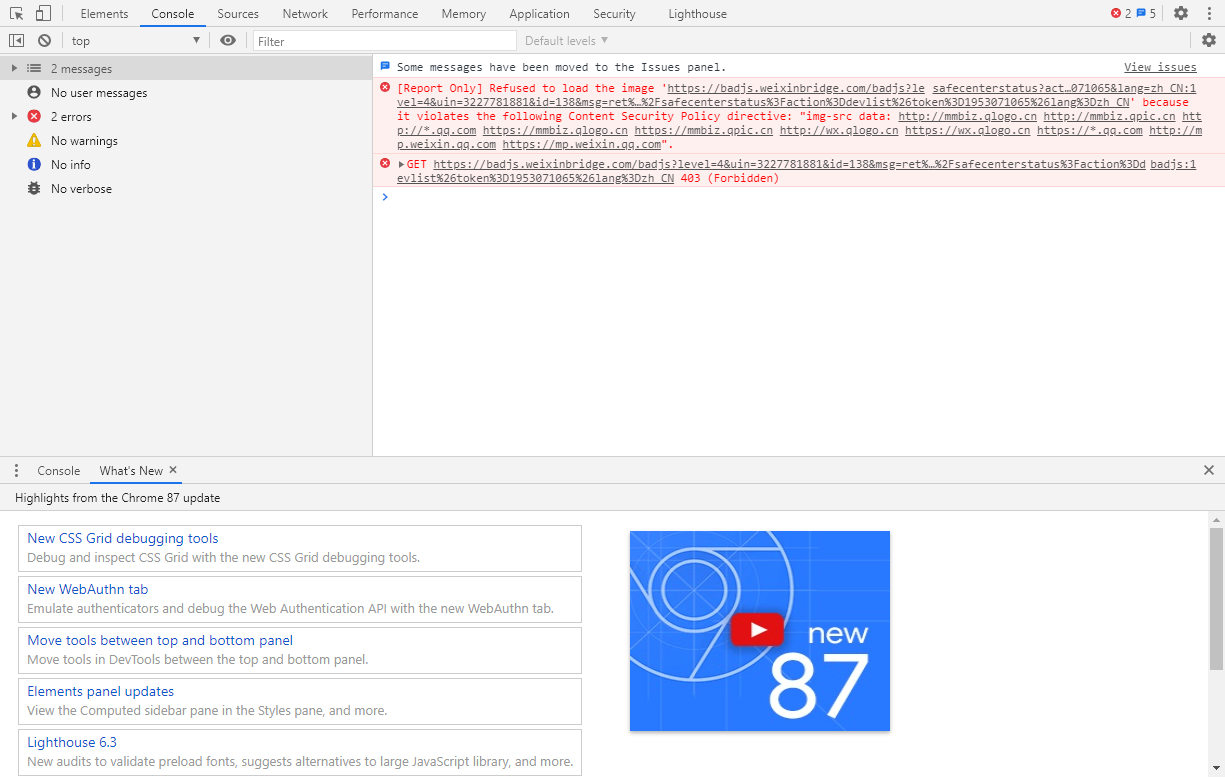Switch to the drawer Console tab
The width and height of the screenshot is (1225, 777).
pyautogui.click(x=59, y=470)
